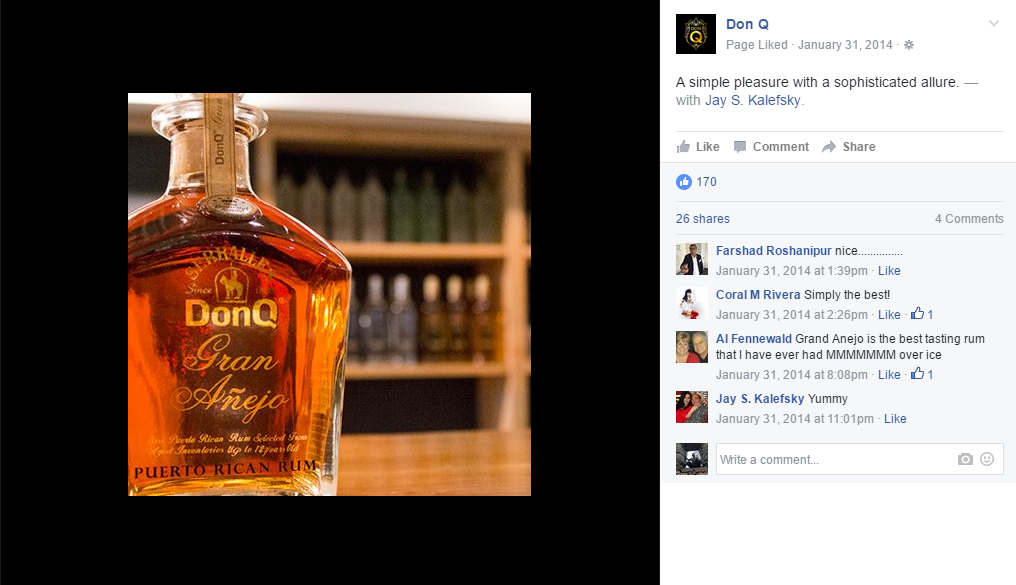Screen dimensions: 1016x585
Task: Open Farshad Roshanipur's profile name
Action: (x=773, y=251)
